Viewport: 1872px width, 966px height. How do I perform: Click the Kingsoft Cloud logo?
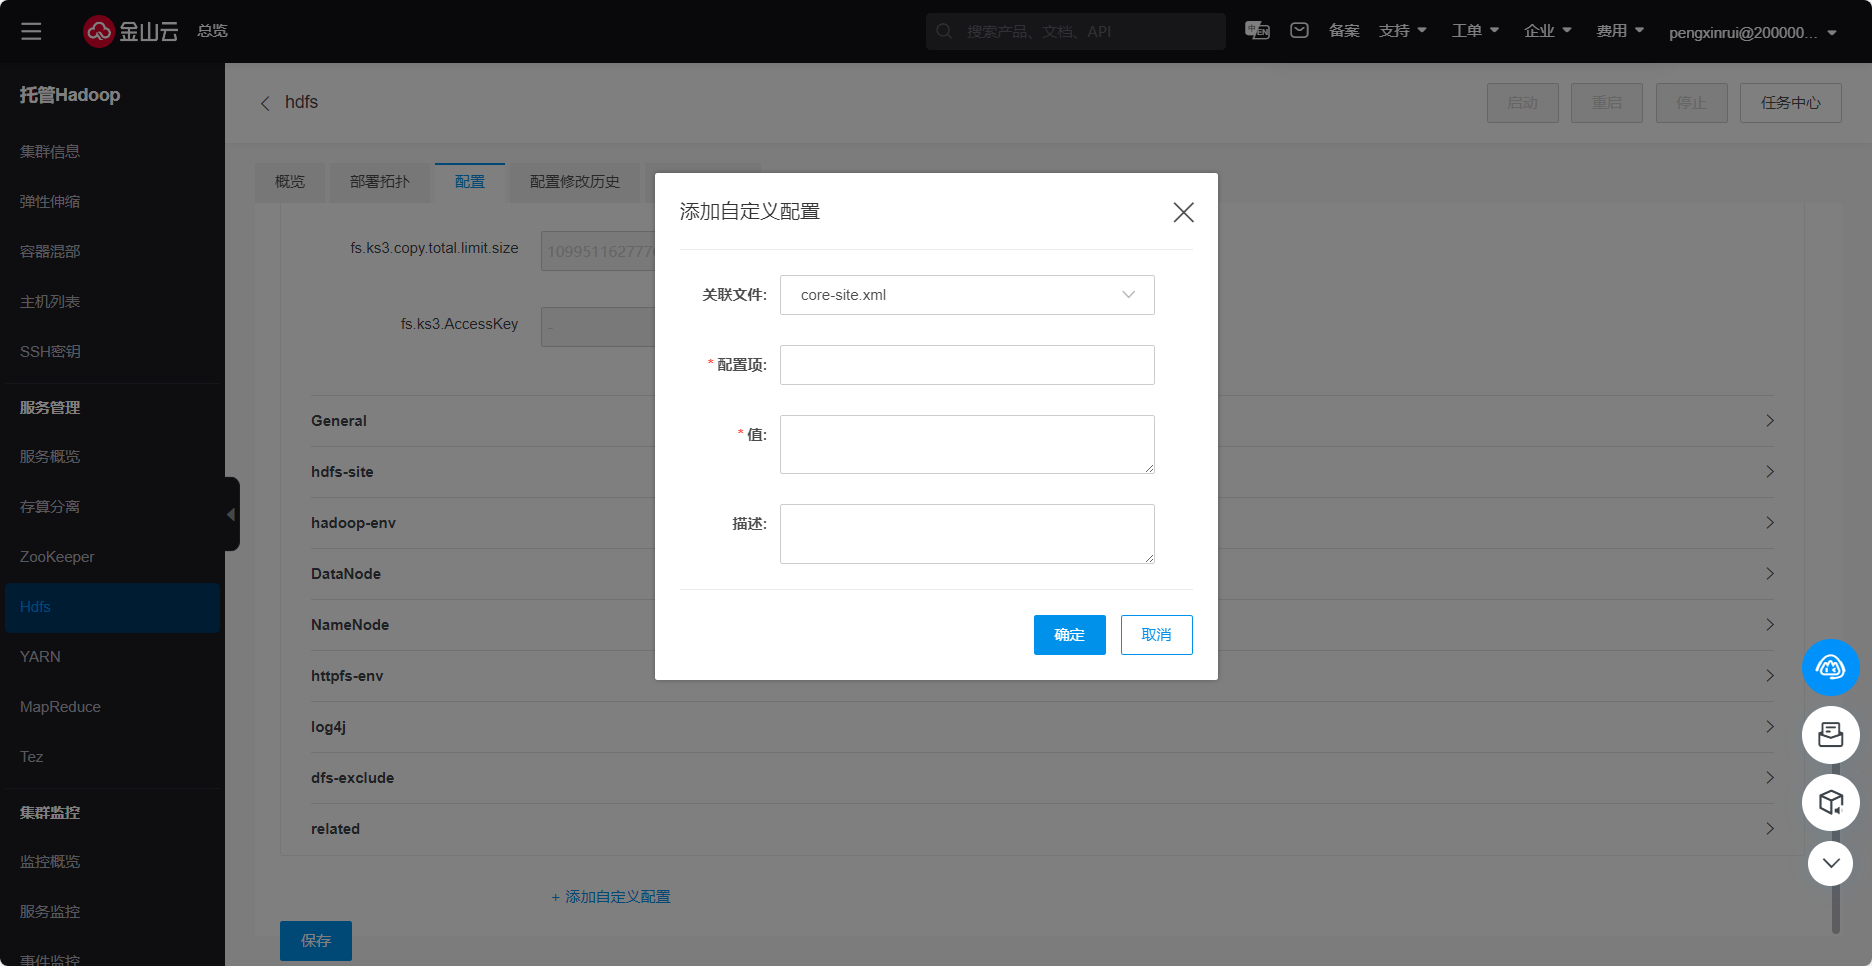pos(130,31)
